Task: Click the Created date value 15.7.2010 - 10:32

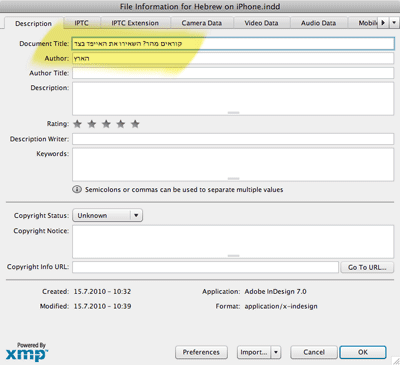Action: pyautogui.click(x=102, y=292)
